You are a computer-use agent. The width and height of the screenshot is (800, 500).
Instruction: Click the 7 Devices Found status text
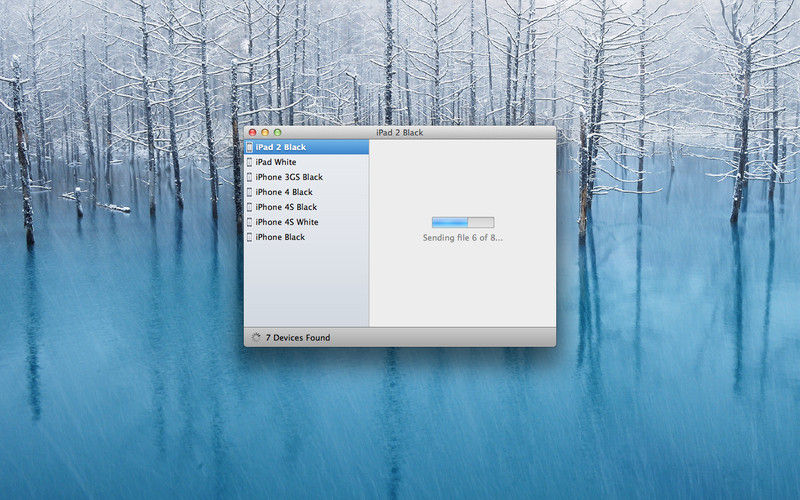(x=298, y=338)
